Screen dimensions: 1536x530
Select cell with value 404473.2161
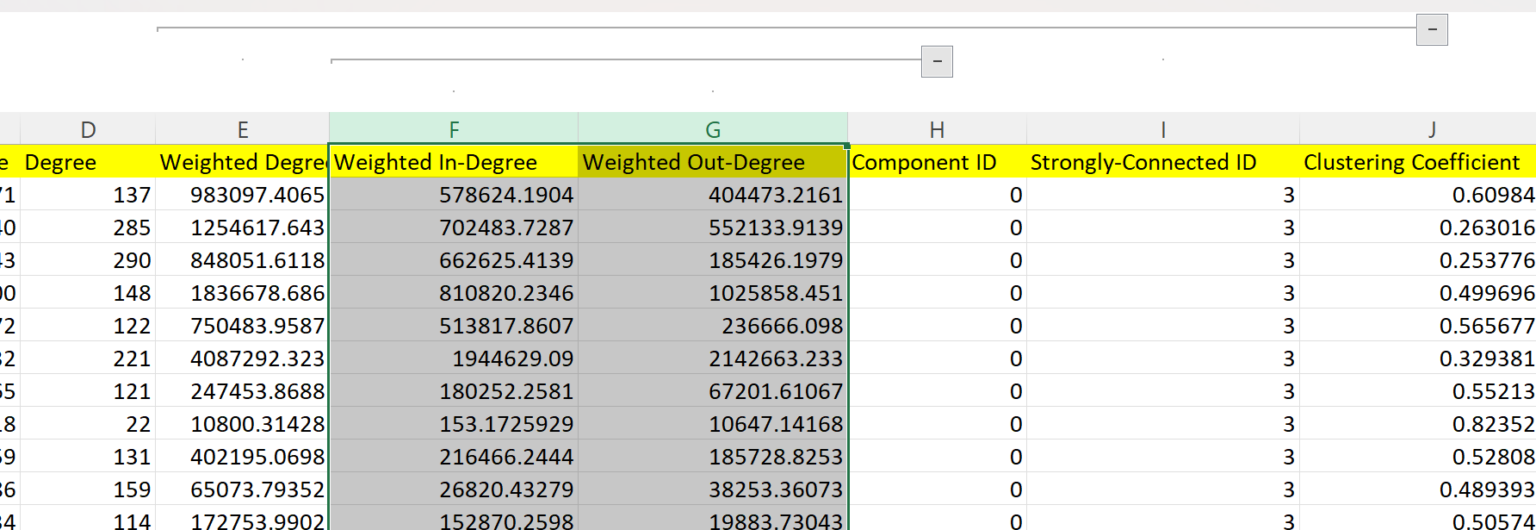[713, 195]
